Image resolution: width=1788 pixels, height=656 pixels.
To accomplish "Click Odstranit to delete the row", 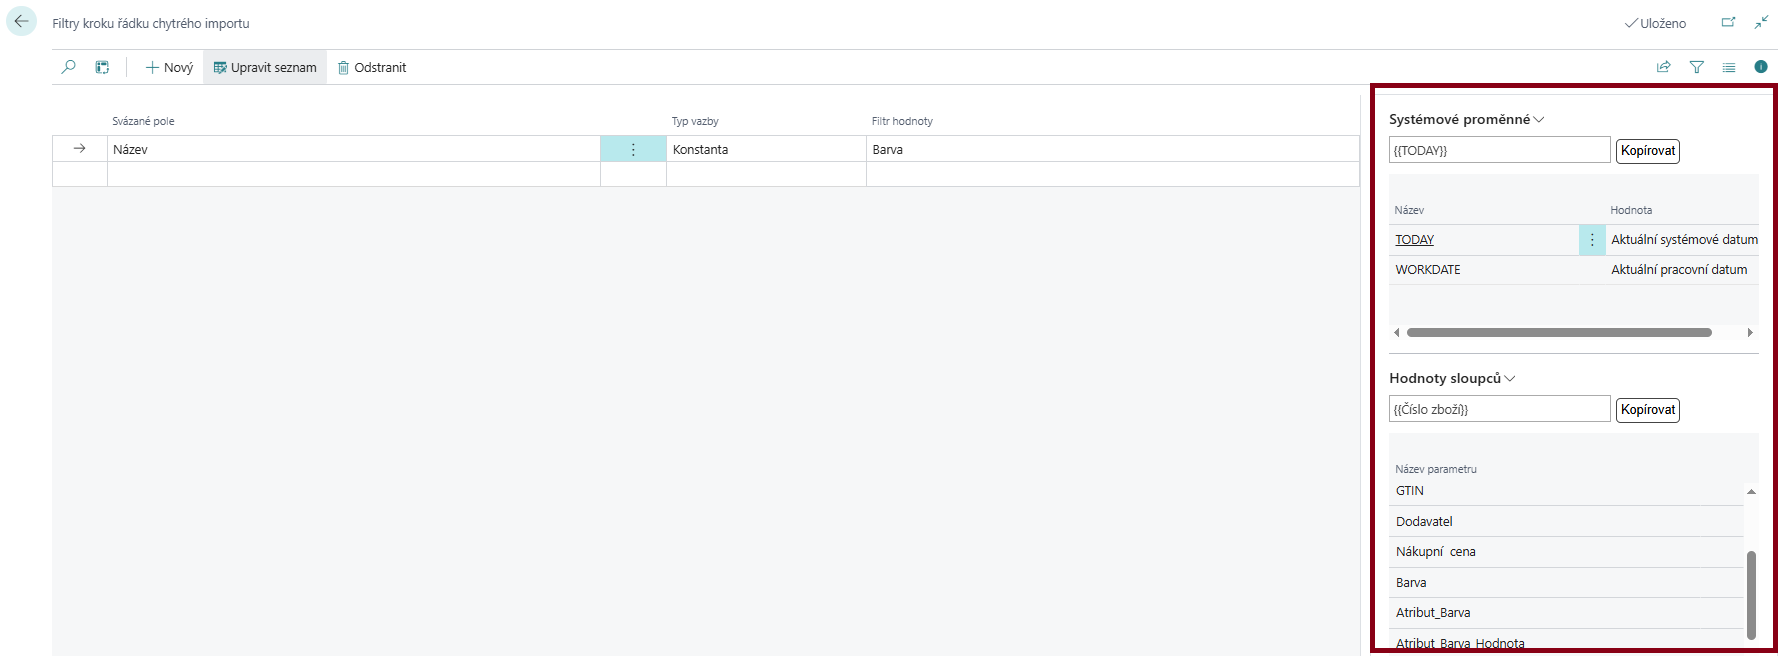I will (372, 67).
